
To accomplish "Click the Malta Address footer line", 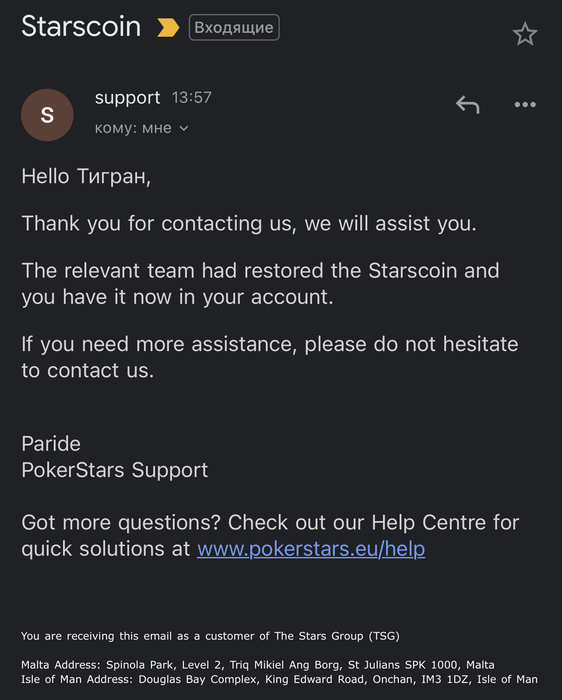I will (x=258, y=665).
